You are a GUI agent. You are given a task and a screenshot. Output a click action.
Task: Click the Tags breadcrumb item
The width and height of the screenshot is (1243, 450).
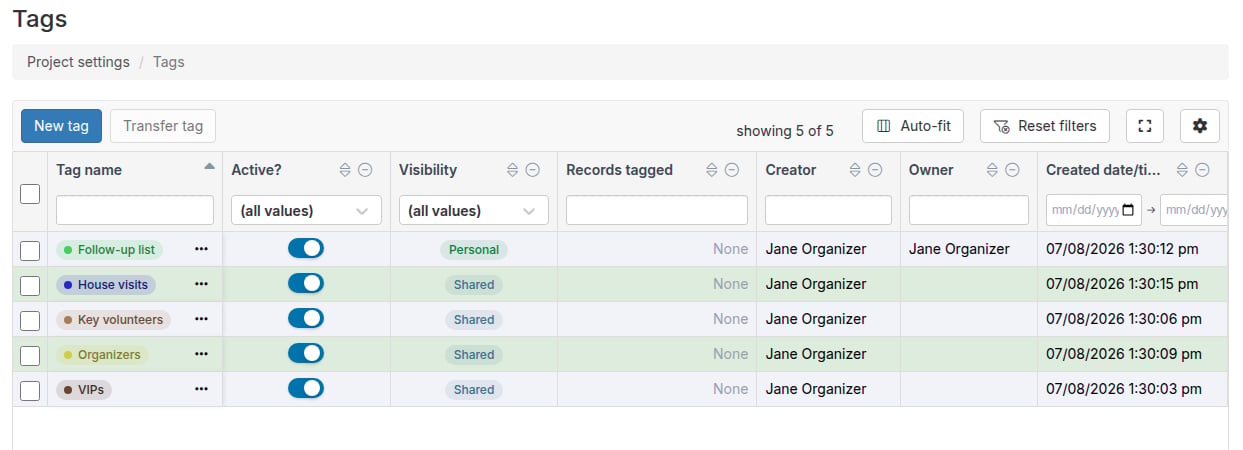169,62
